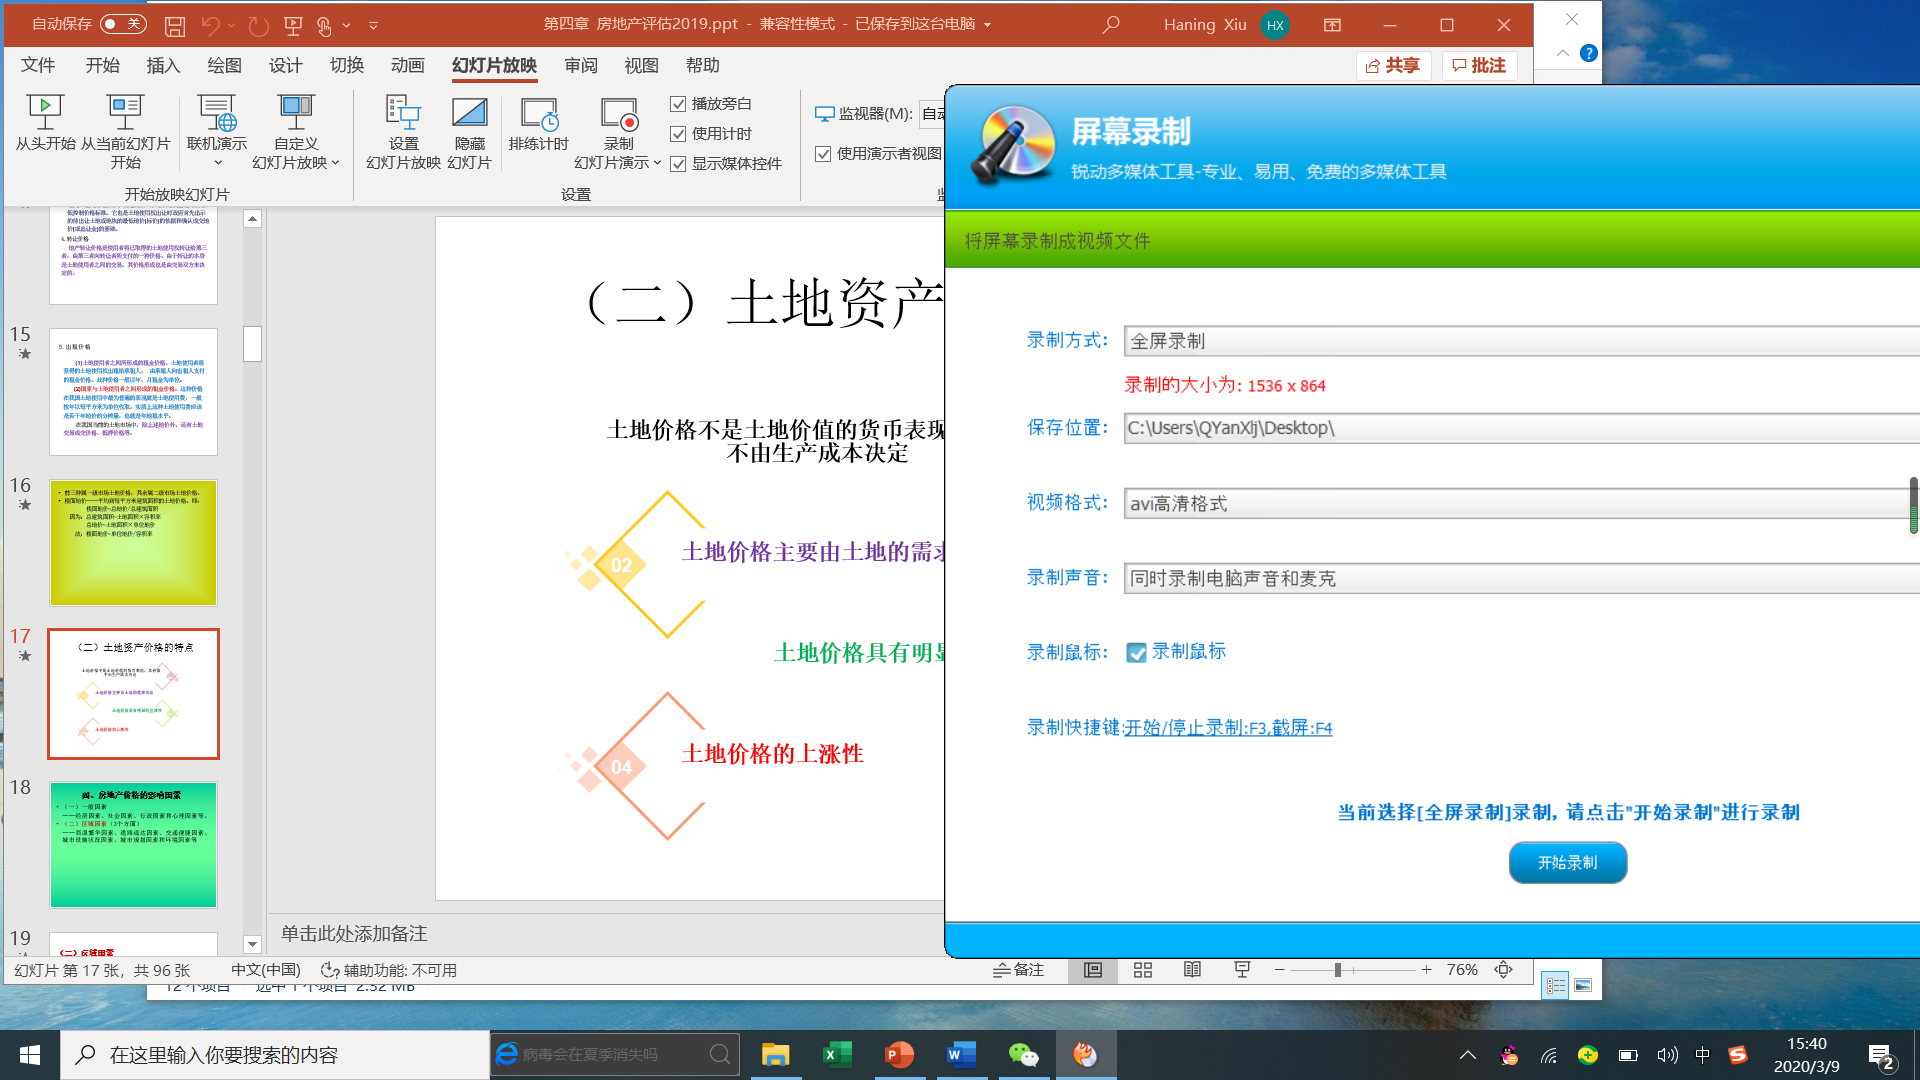Save the presentation using save icon
This screenshot has width=1920, height=1080.
pyautogui.click(x=175, y=25)
